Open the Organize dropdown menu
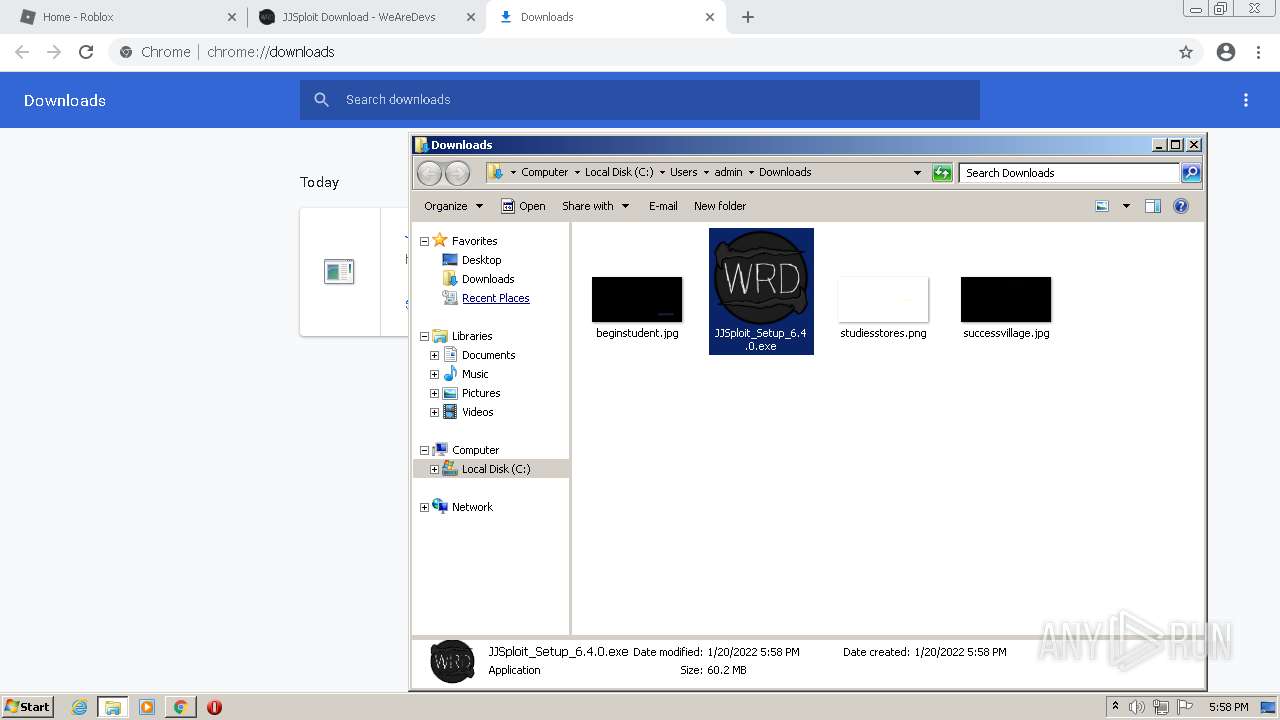The image size is (1280, 720). (453, 206)
